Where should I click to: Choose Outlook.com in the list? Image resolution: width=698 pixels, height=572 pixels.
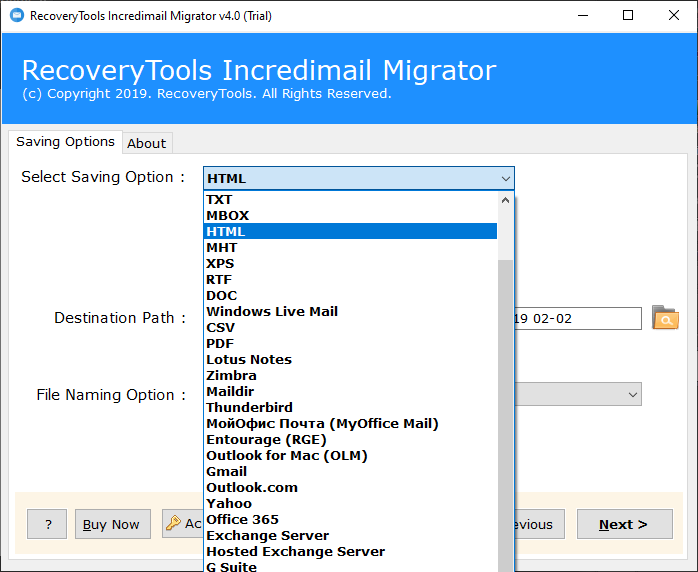pos(350,488)
